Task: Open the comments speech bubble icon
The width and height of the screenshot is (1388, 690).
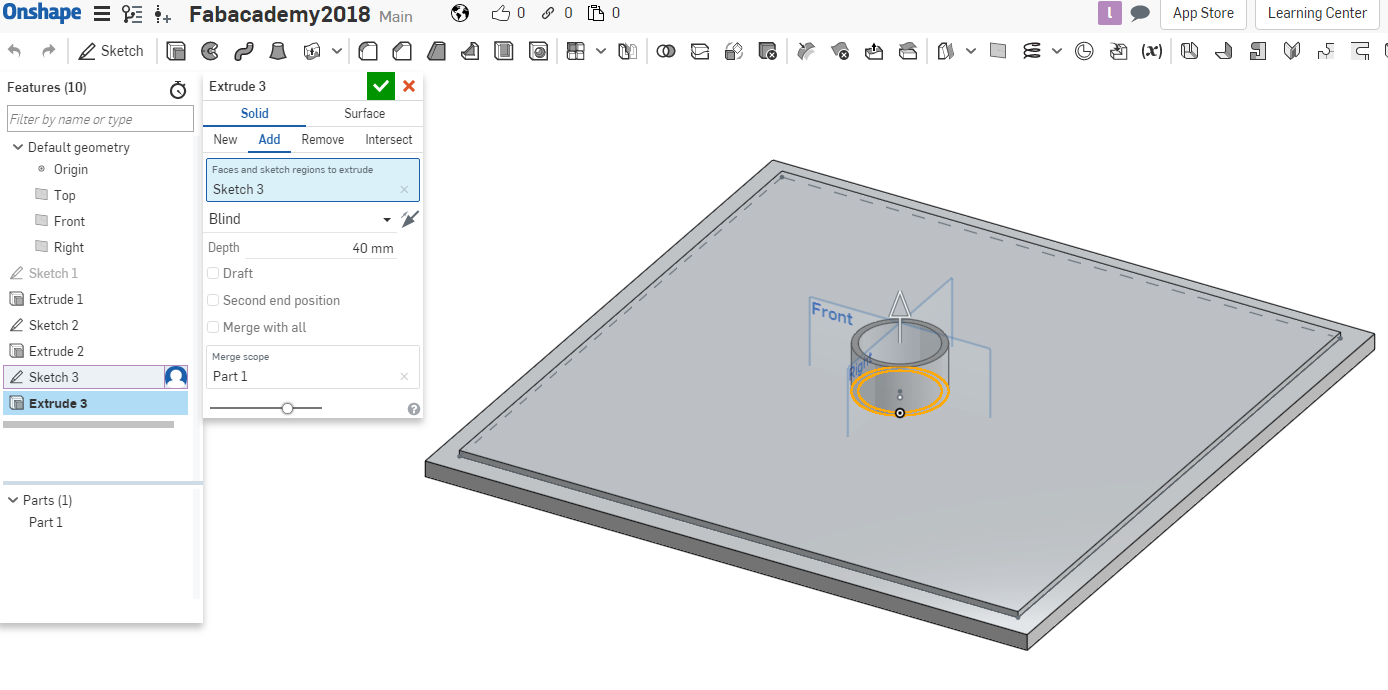Action: [1140, 14]
